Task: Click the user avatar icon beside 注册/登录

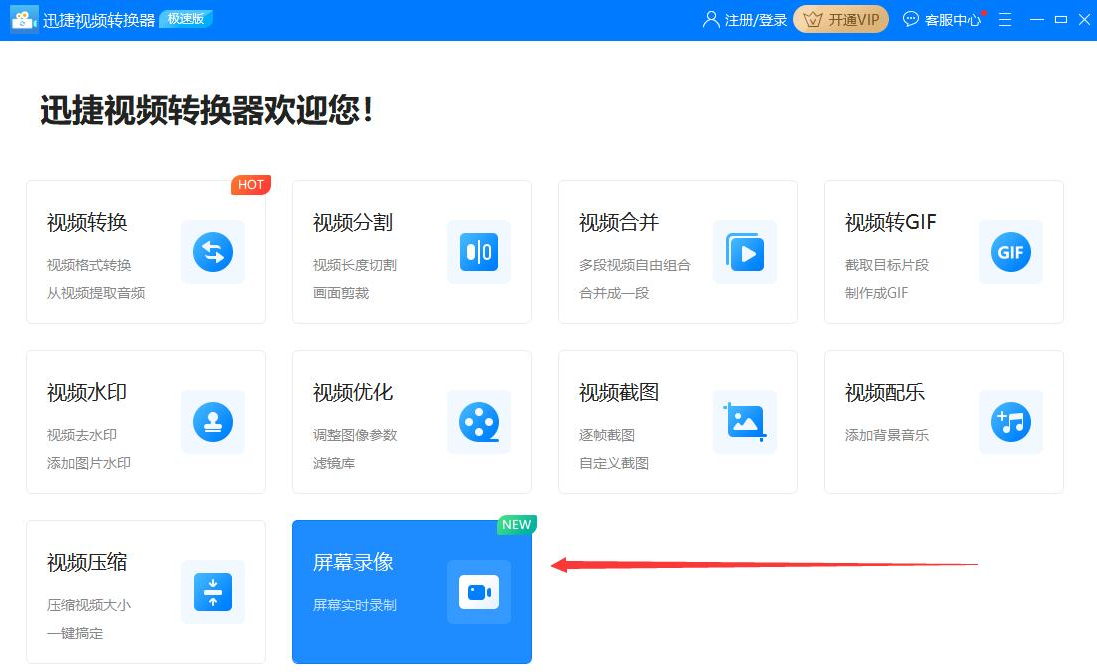Action: pyautogui.click(x=711, y=20)
